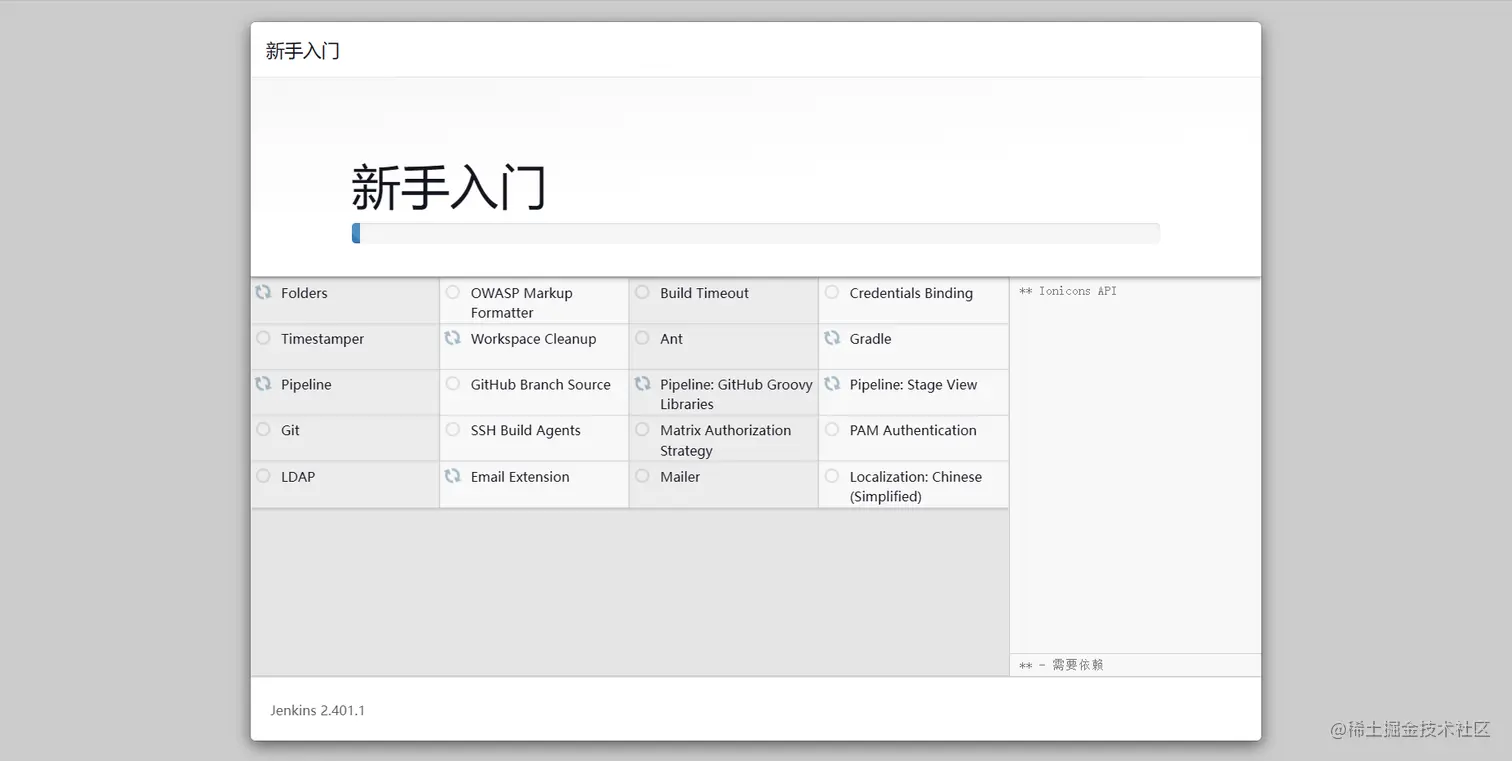Click the '** Ionicons API' log entry
1512x761 pixels.
pyautogui.click(x=1067, y=291)
